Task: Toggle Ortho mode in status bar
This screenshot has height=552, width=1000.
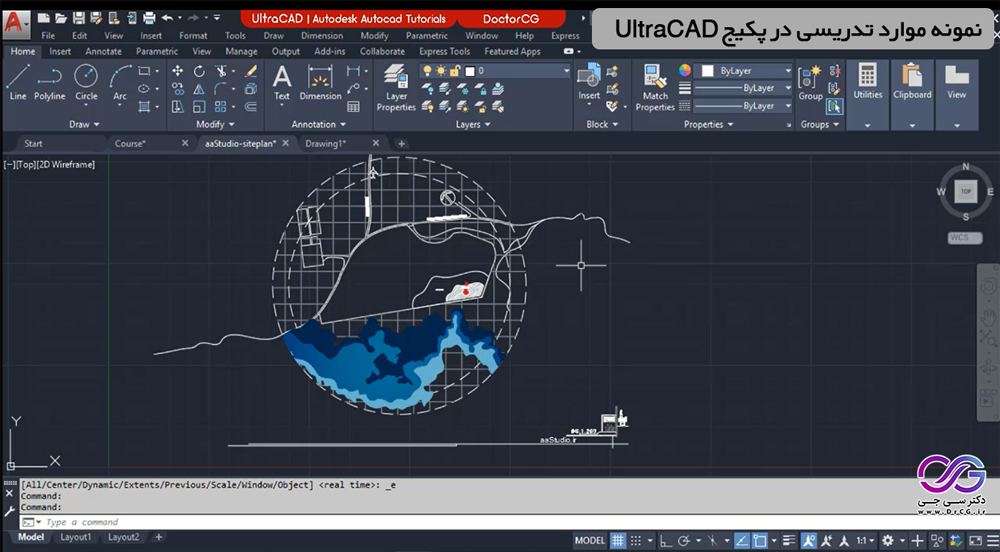Action: 666,541
